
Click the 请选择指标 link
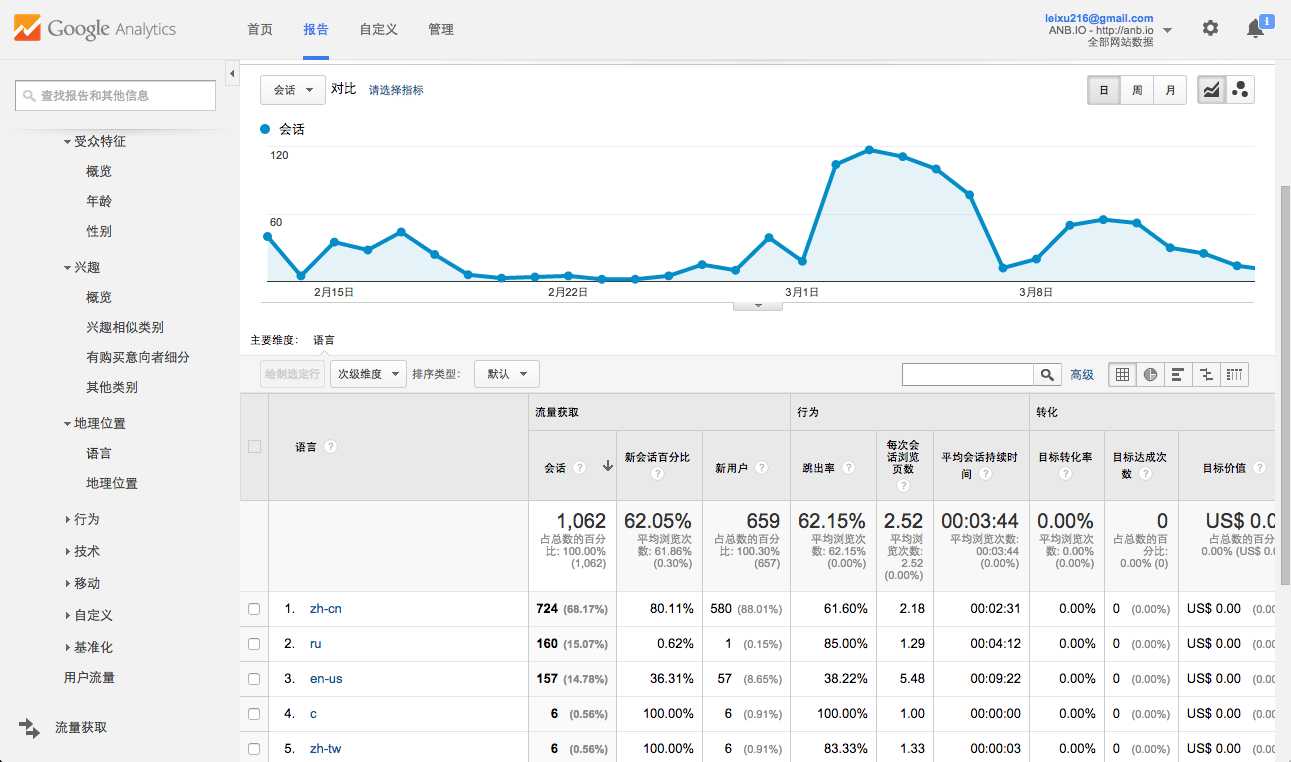tap(396, 90)
